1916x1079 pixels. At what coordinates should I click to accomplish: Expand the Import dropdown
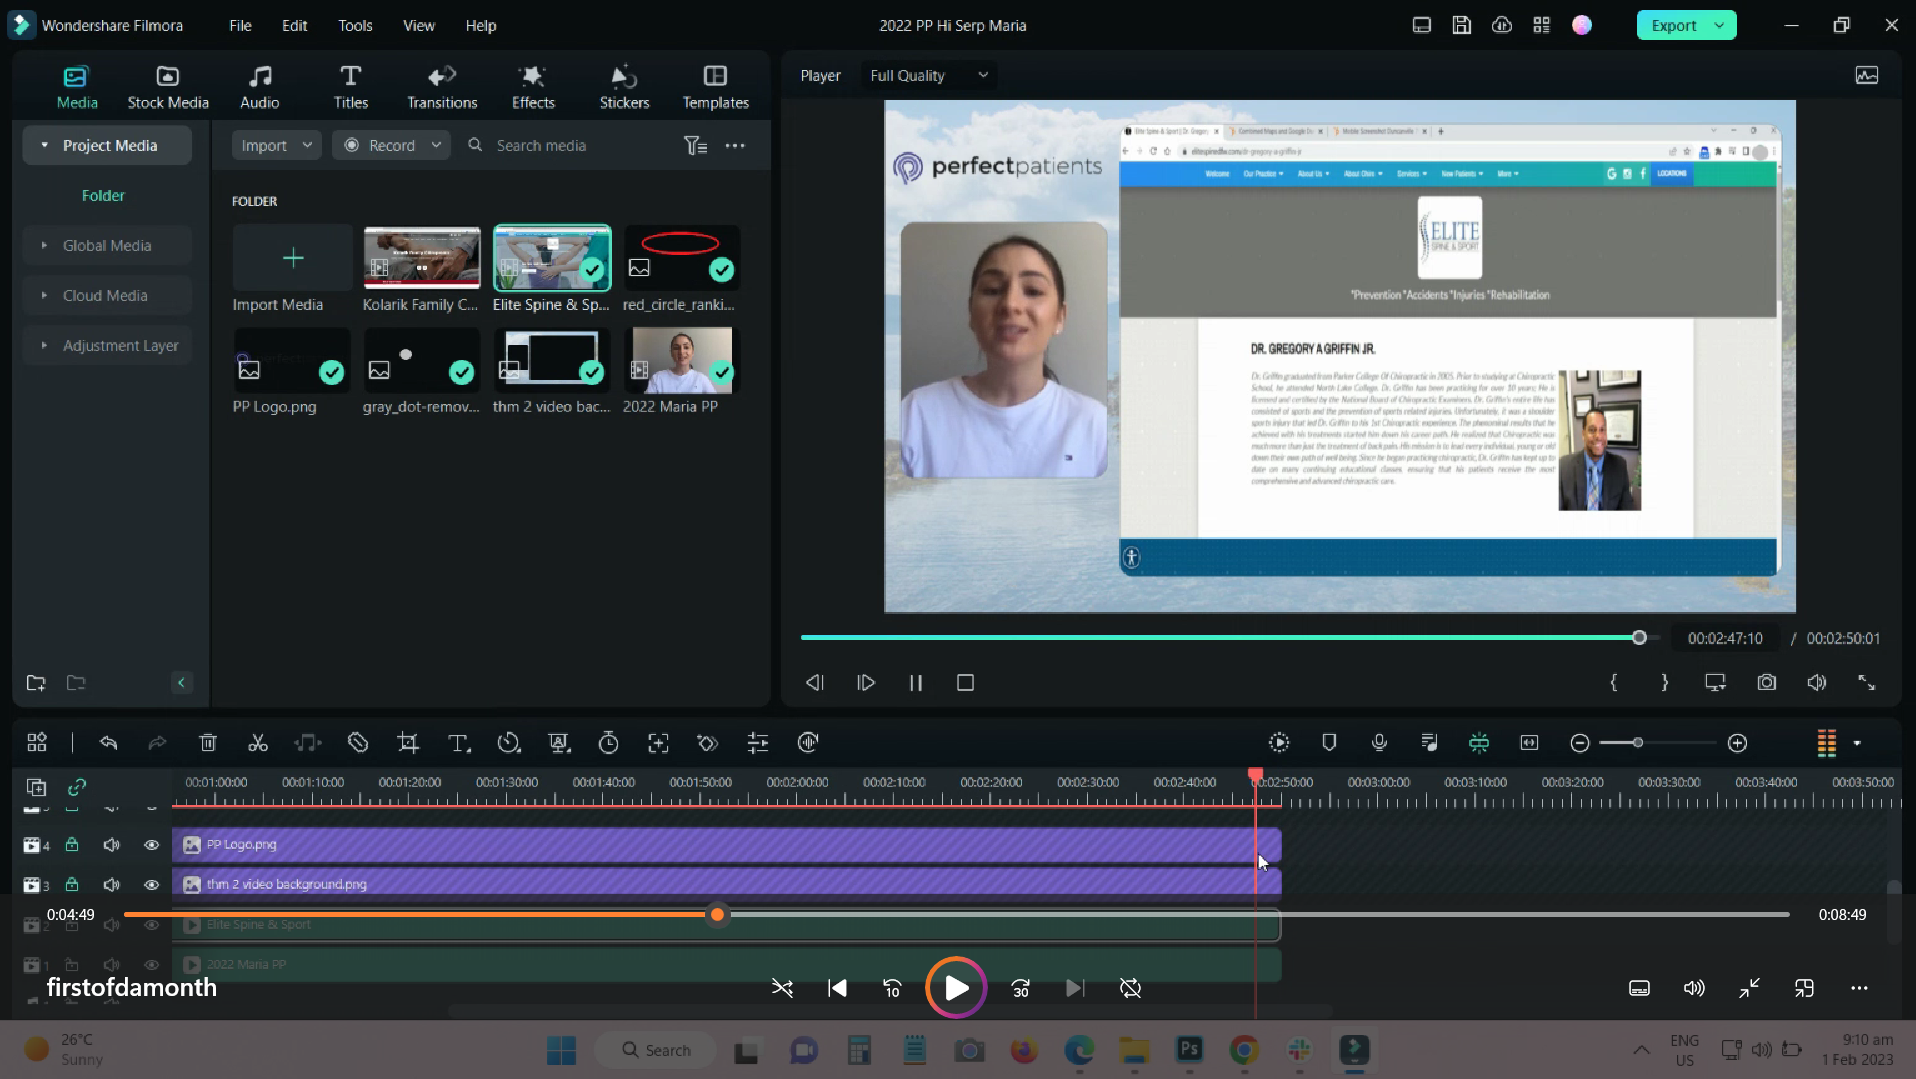coord(307,145)
